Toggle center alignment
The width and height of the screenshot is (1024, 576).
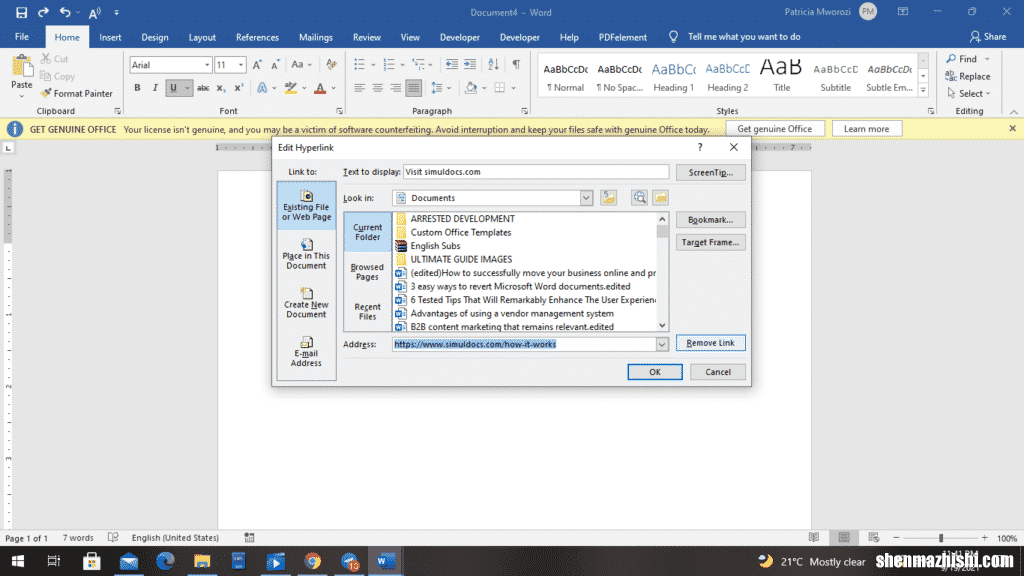coord(377,88)
